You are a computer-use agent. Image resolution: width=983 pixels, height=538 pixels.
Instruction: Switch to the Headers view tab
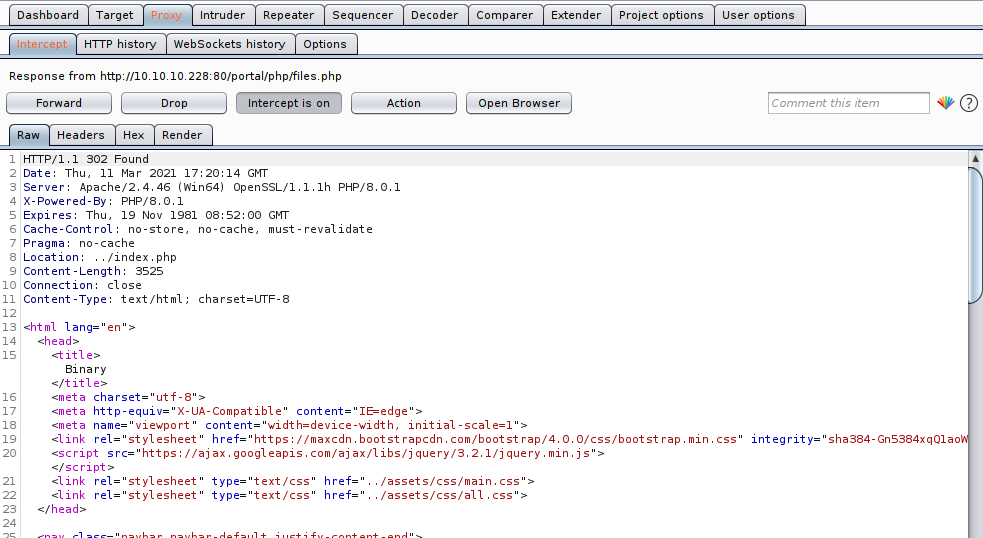click(x=81, y=135)
